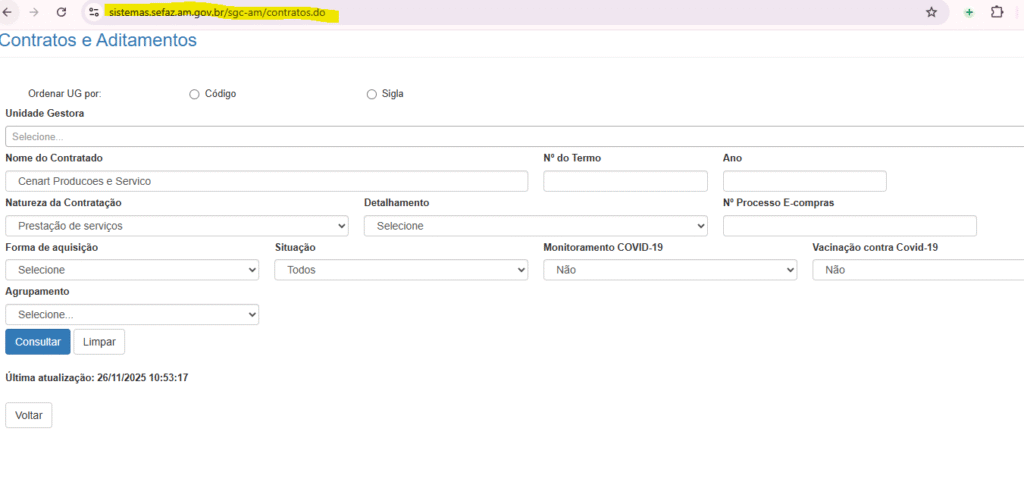Expand the Natureza da Contratação dropdown

(177, 226)
